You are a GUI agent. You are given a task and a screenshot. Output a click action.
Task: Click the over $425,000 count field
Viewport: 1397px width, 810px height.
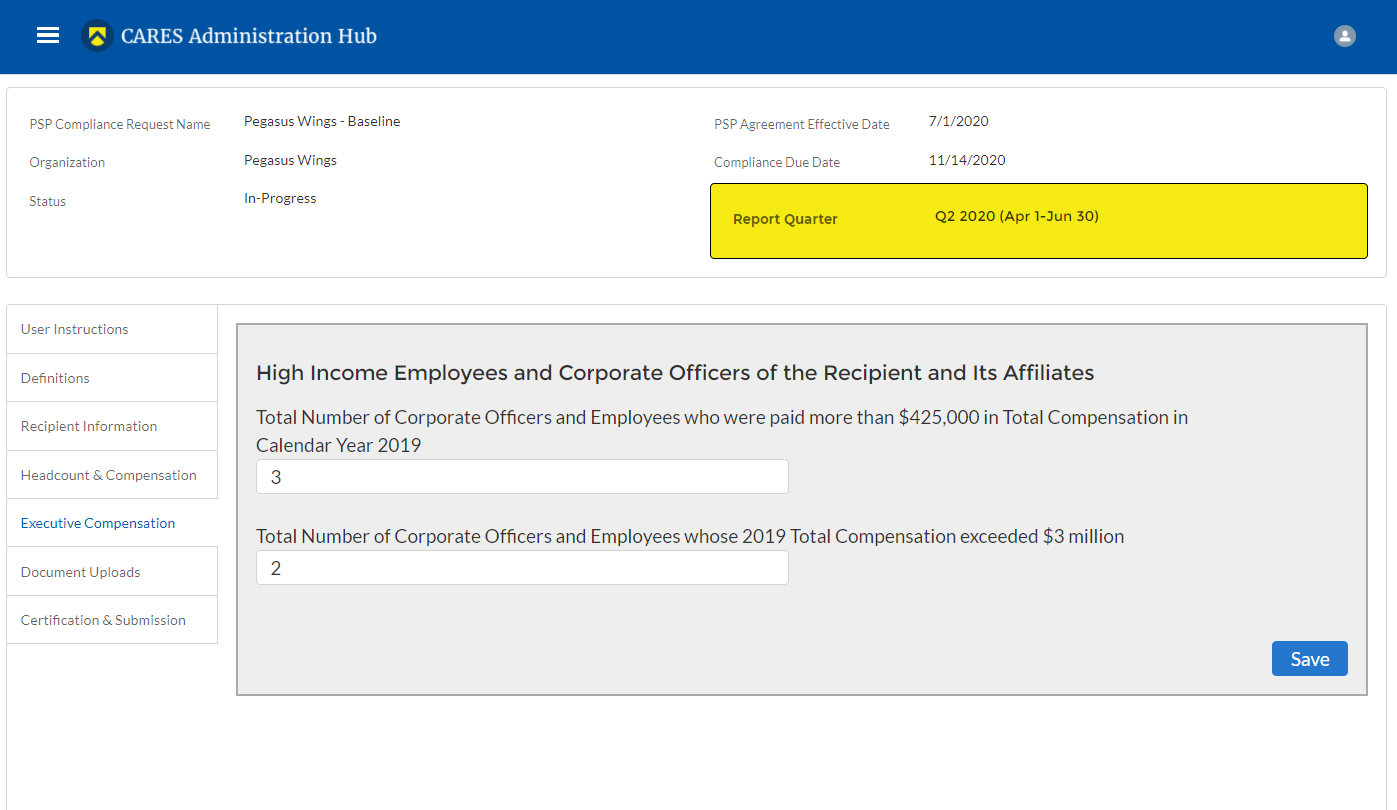click(522, 477)
